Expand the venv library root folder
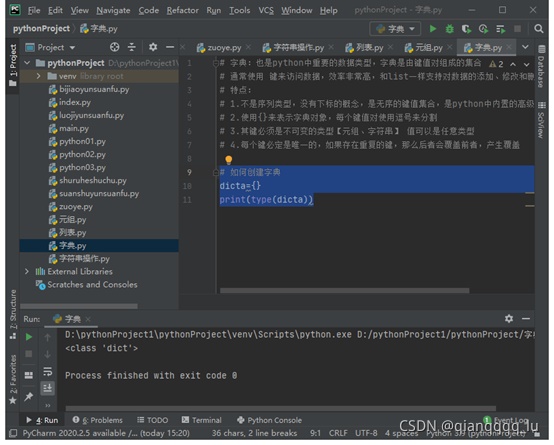The width and height of the screenshot is (554, 445). (x=38, y=76)
